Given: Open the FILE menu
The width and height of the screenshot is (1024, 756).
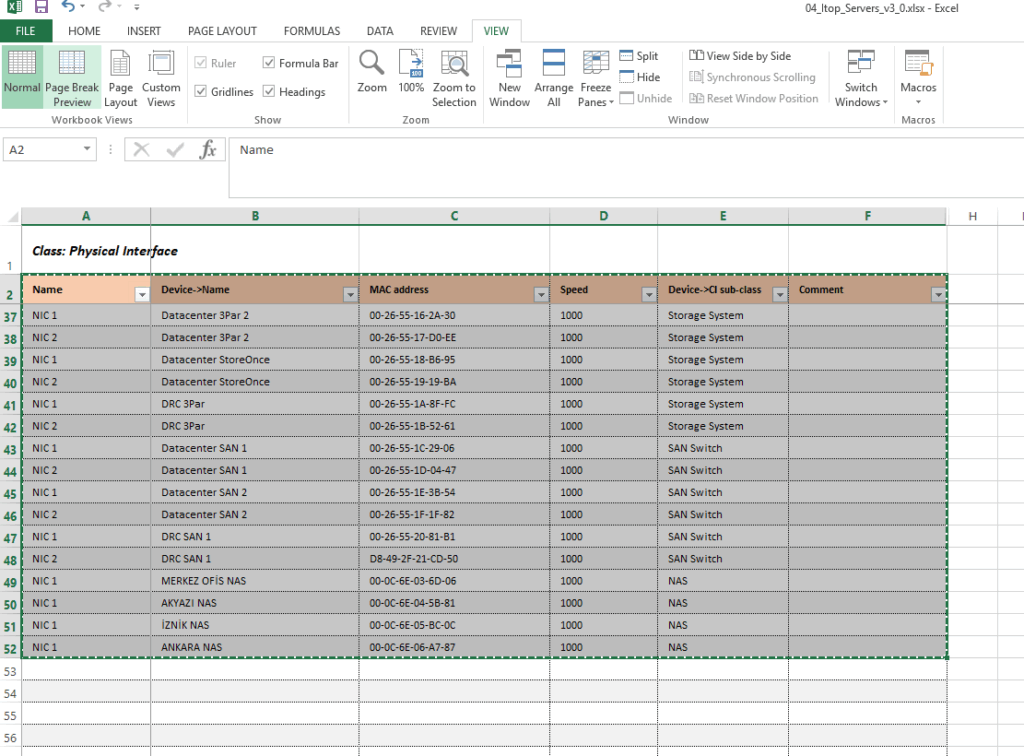Looking at the screenshot, I should pyautogui.click(x=25, y=31).
